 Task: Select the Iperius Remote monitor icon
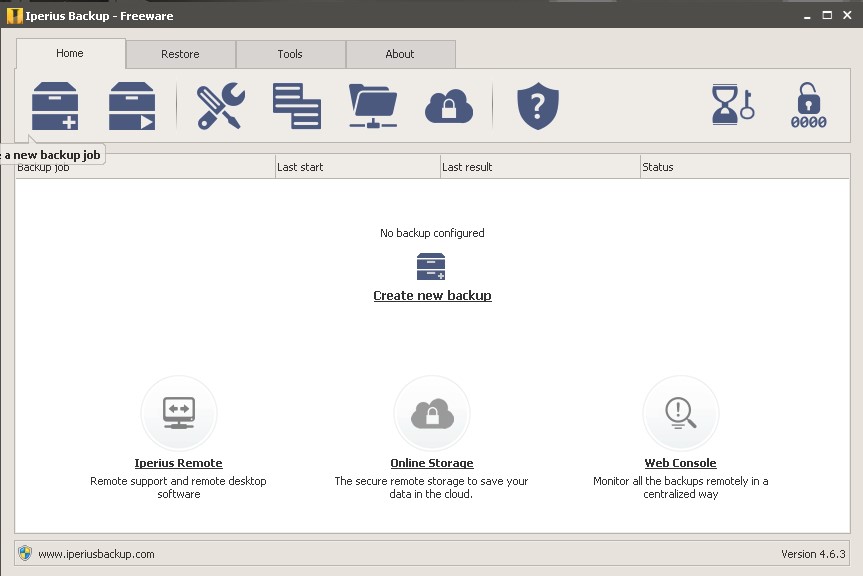point(178,412)
